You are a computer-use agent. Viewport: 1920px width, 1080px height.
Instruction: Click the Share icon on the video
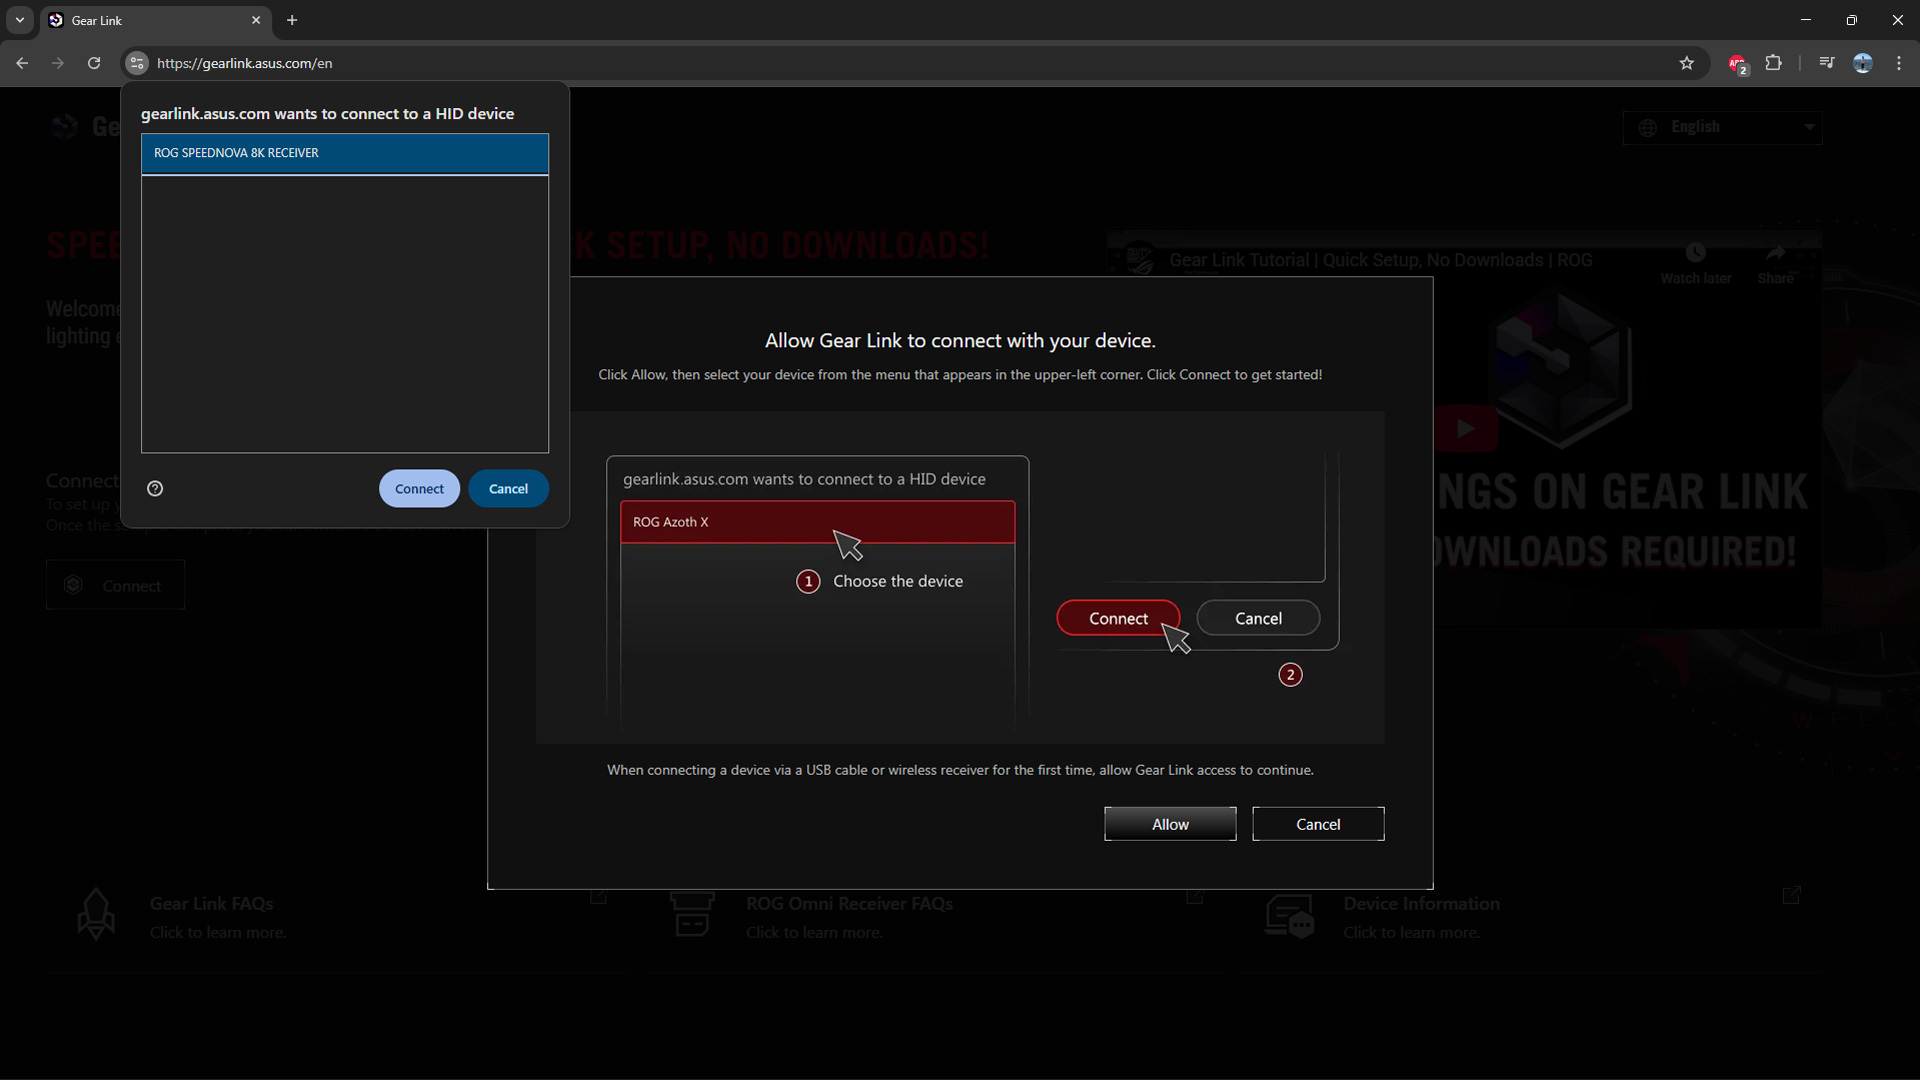pyautogui.click(x=1778, y=253)
